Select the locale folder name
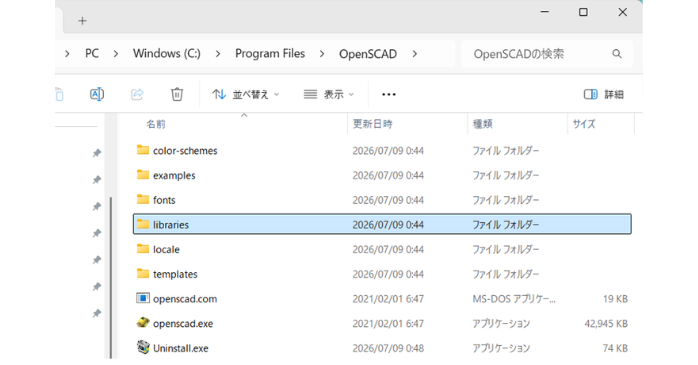 tap(166, 249)
